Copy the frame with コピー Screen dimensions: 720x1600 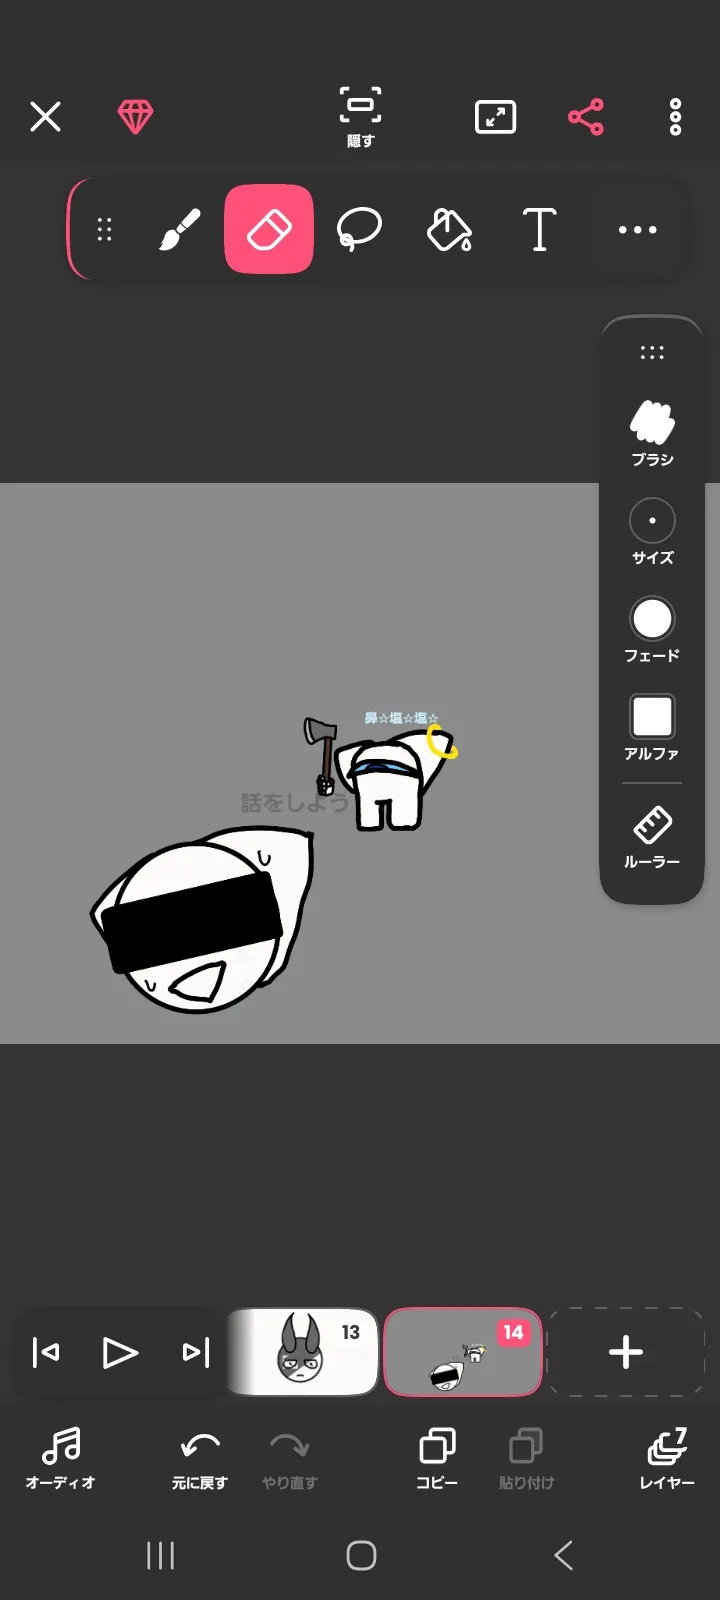point(437,1459)
